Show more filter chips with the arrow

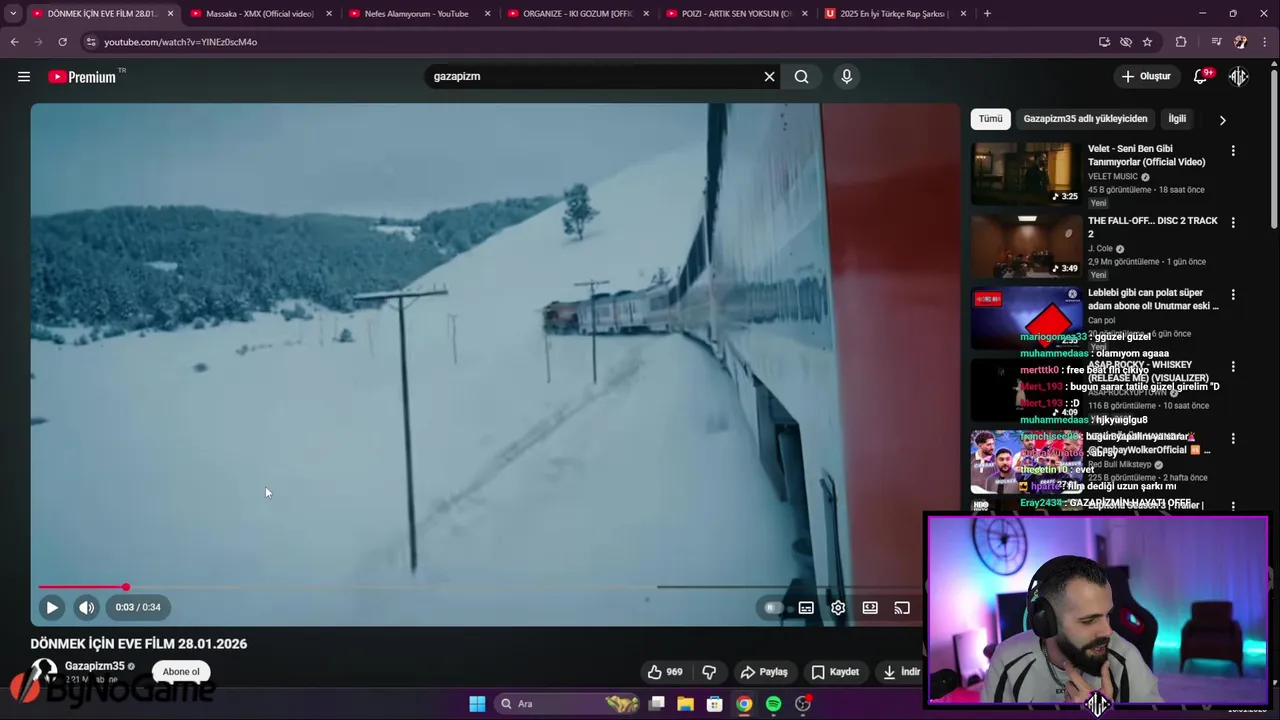click(1222, 120)
